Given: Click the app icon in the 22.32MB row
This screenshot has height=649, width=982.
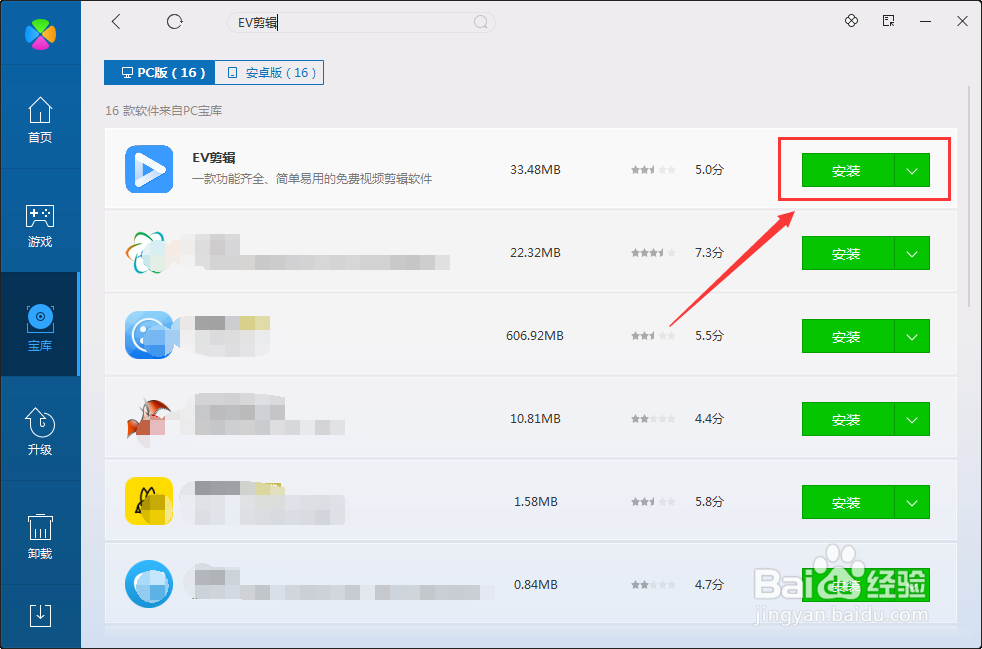Looking at the screenshot, I should pyautogui.click(x=149, y=252).
